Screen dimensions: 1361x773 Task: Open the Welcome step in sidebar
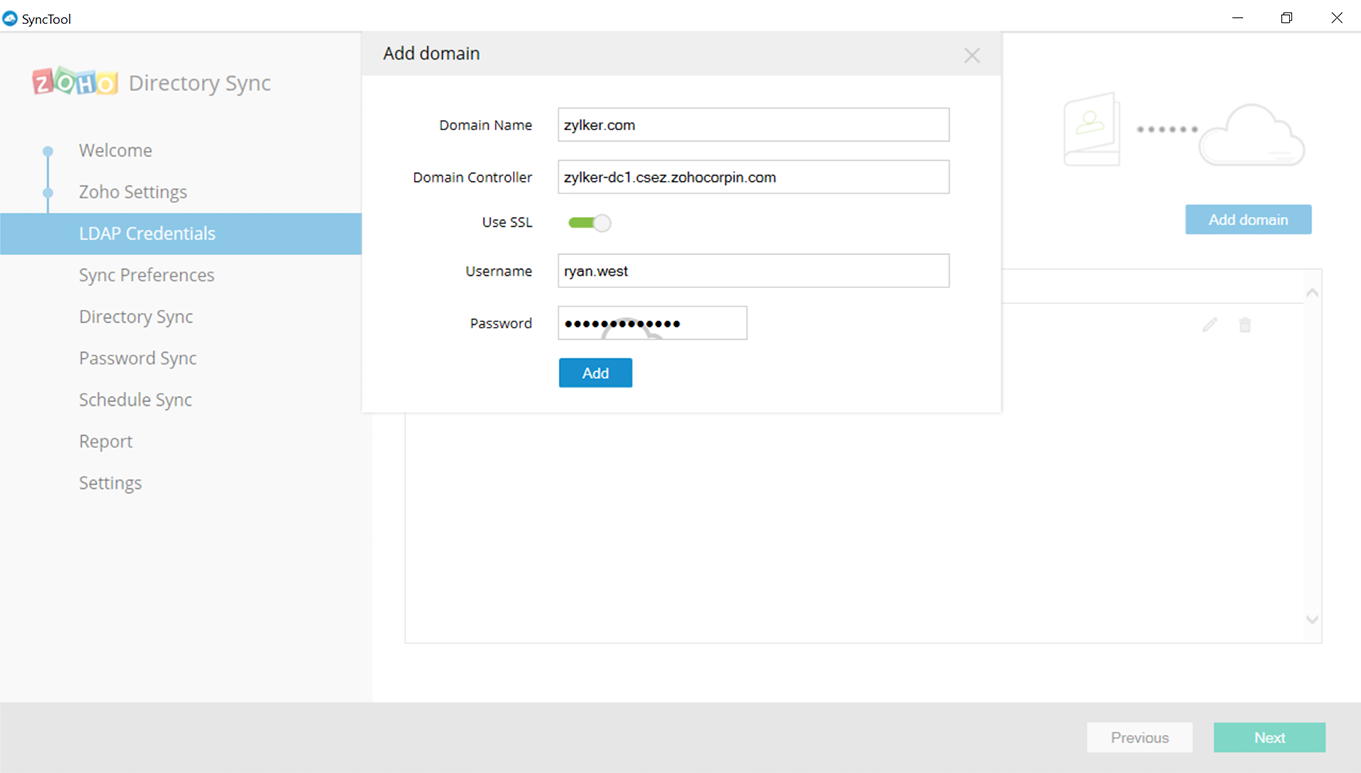click(116, 151)
